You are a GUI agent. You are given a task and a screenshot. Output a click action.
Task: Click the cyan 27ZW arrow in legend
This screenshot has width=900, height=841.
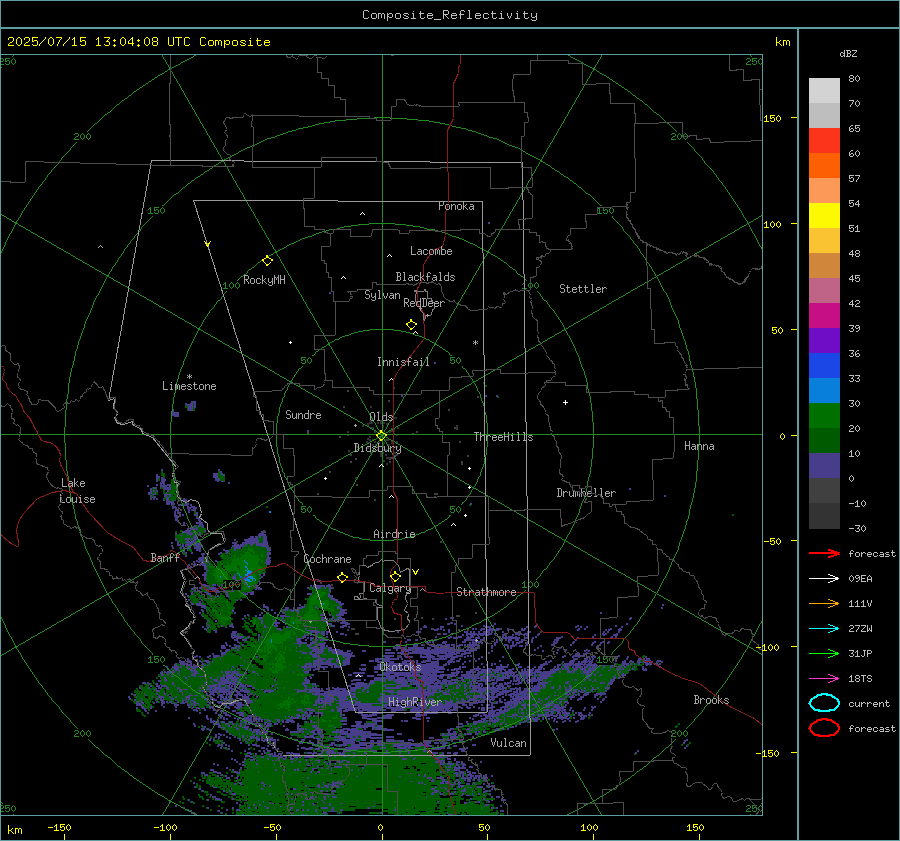pyautogui.click(x=824, y=628)
